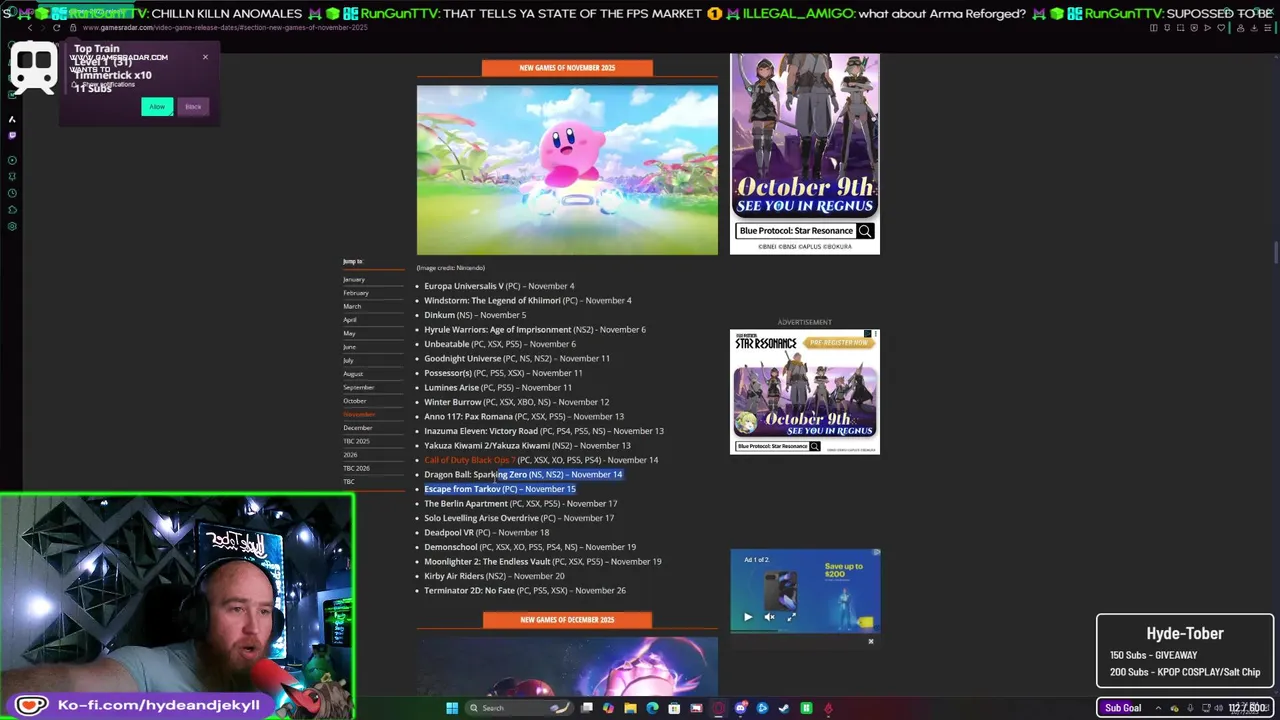This screenshot has height=720, width=1280.
Task: Expand the video ad to fullscreen
Action: 792,617
